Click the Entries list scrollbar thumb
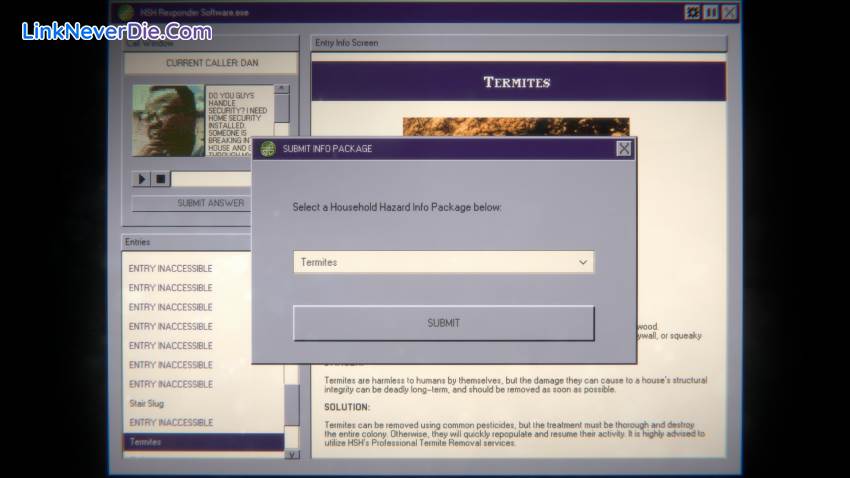The width and height of the screenshot is (850, 478). 292,405
